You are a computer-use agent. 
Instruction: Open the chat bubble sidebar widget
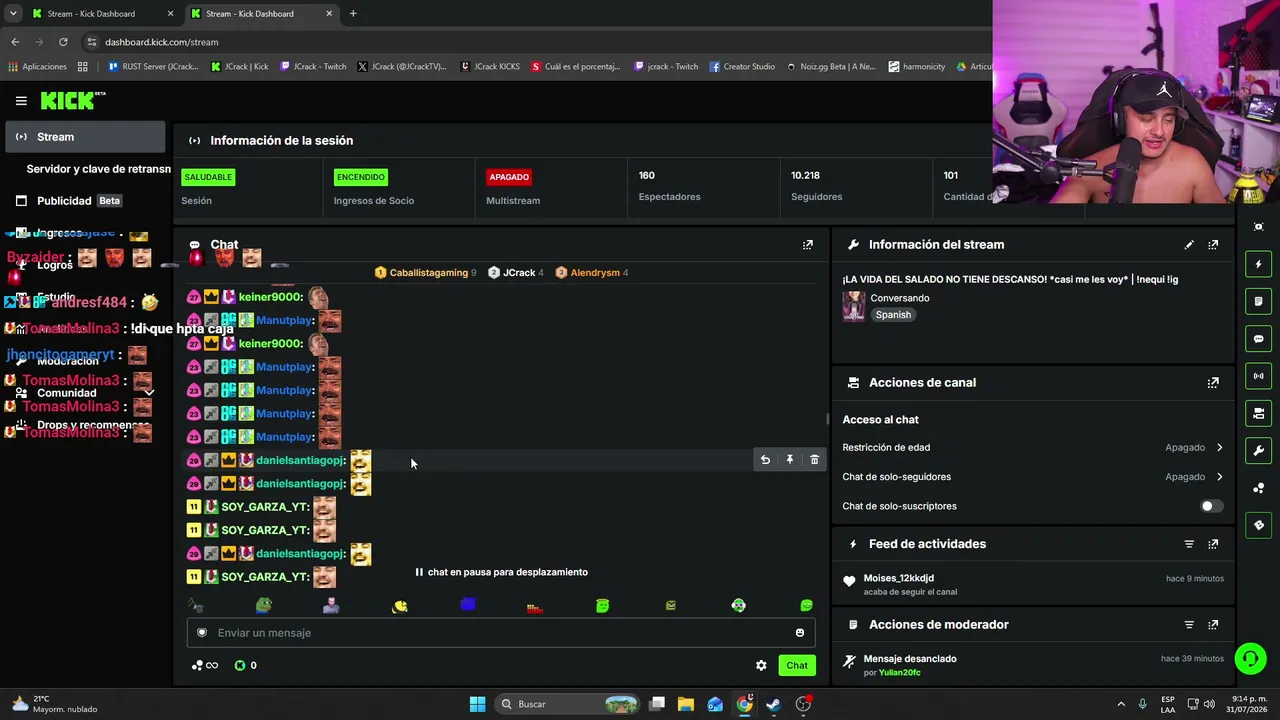(1259, 339)
